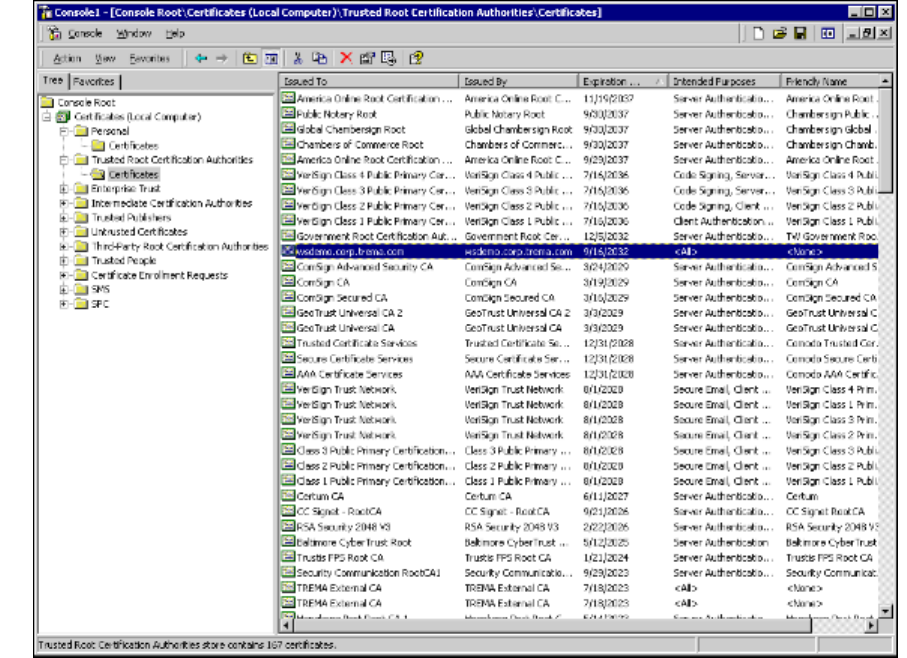Expand the Untrusted Certificates node
Screen dimensions: 907x658
tap(64, 232)
